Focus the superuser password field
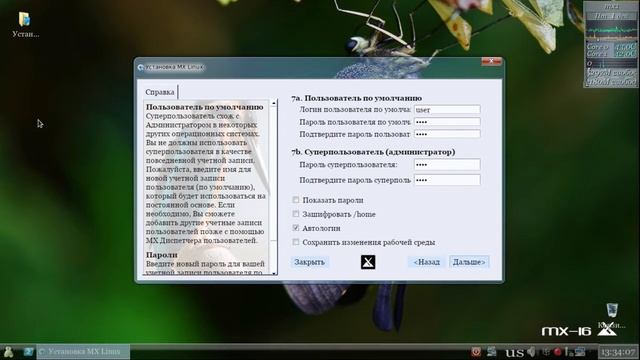640x360 pixels. click(x=447, y=164)
